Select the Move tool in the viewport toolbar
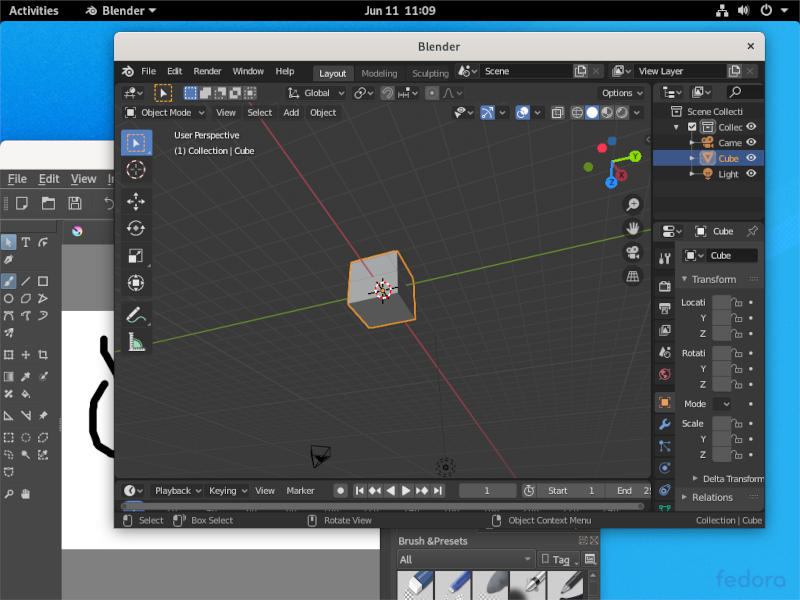 click(137, 201)
